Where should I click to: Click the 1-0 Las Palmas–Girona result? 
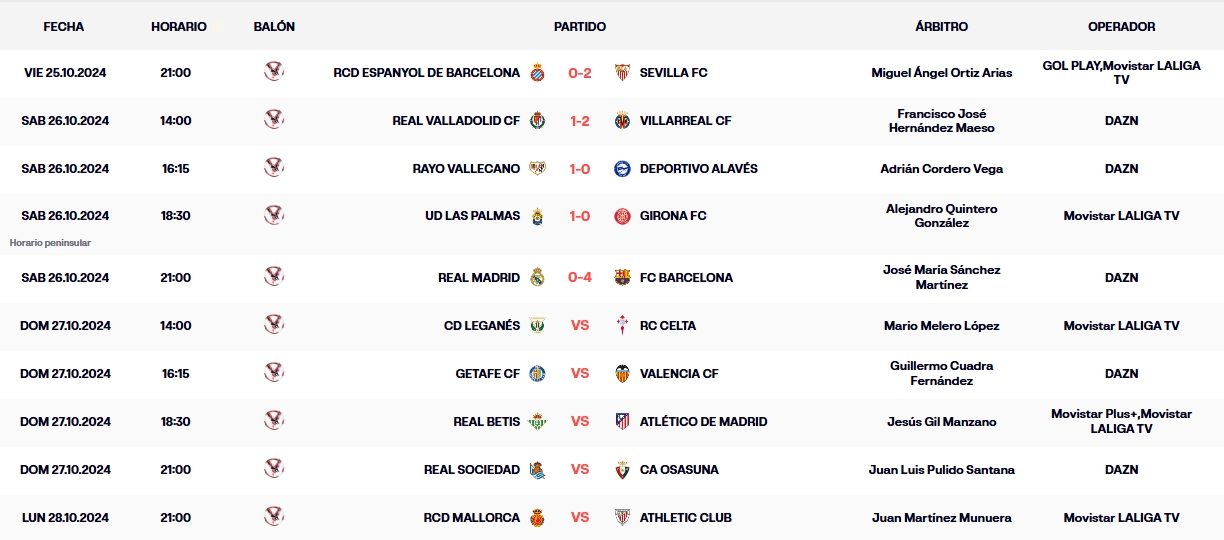click(x=580, y=216)
